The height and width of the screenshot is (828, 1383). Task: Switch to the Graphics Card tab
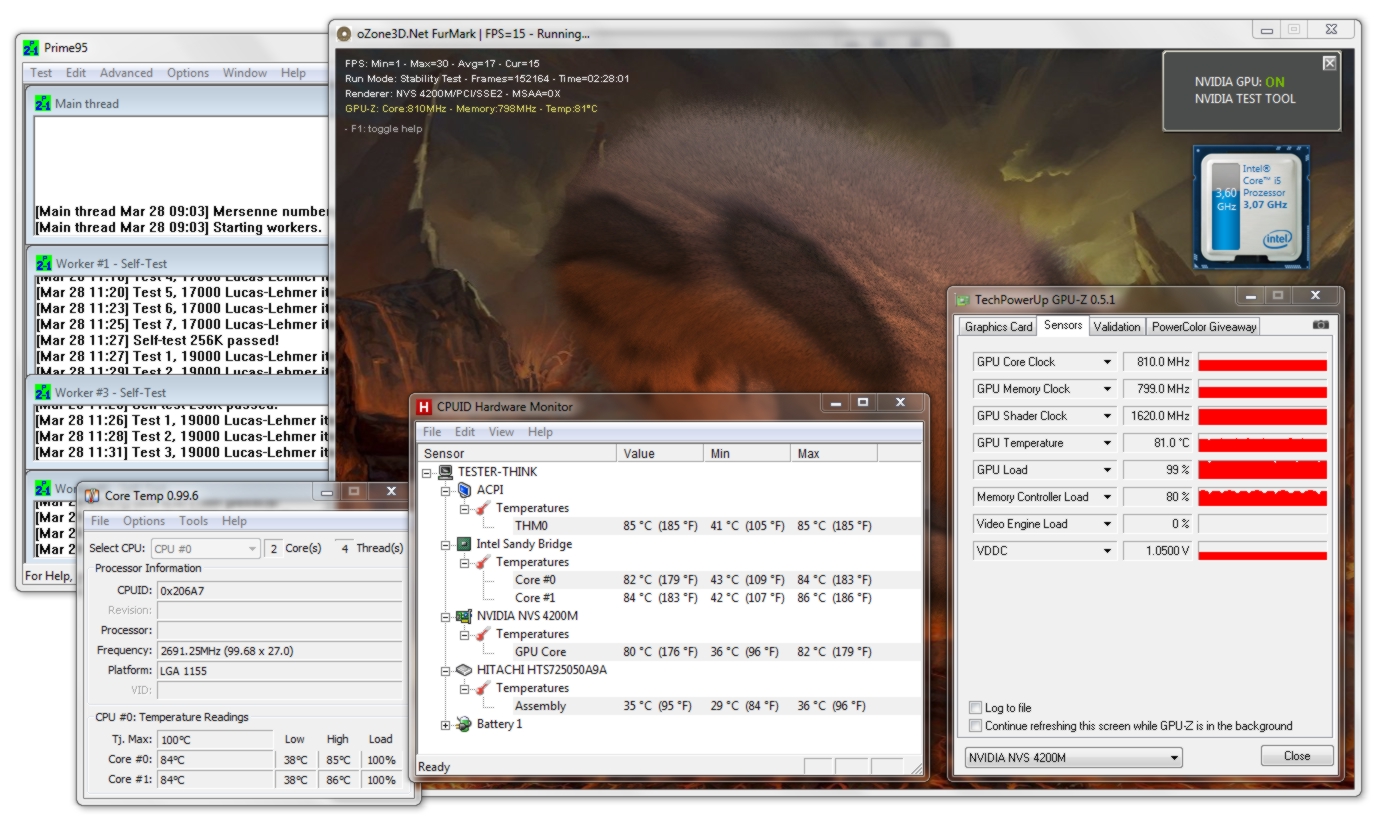[998, 326]
